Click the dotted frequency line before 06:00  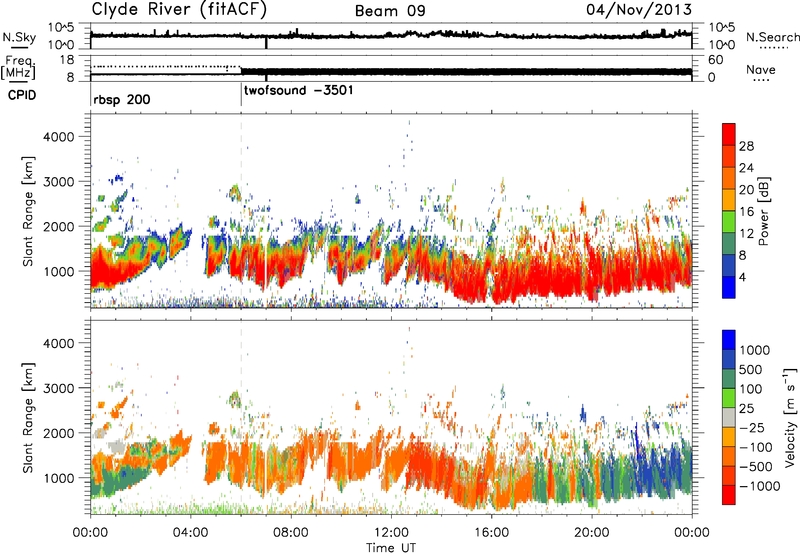tap(166, 66)
